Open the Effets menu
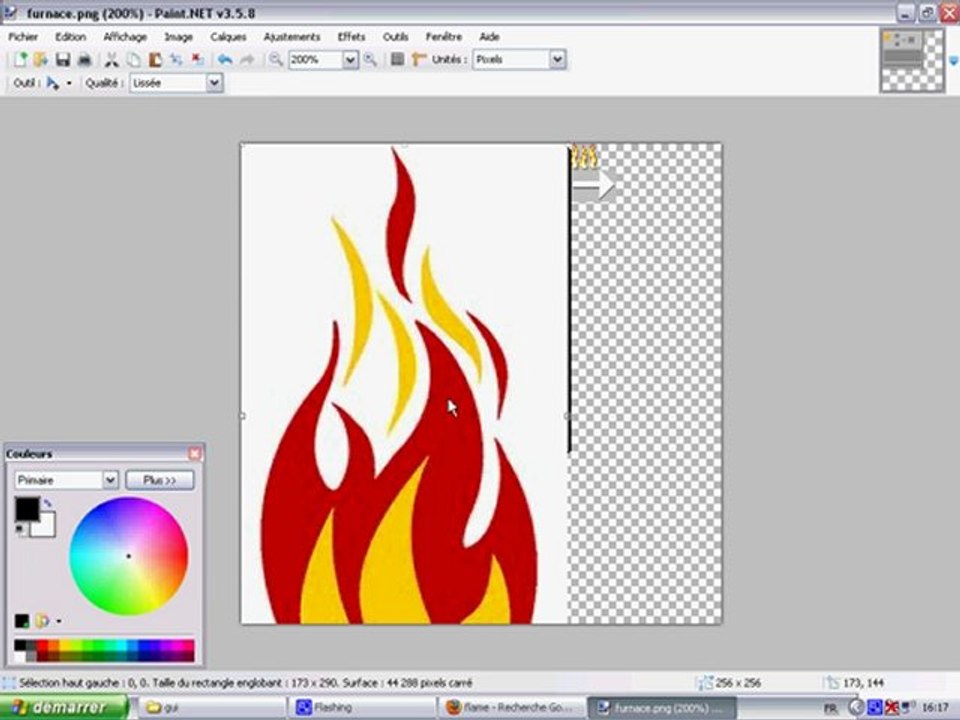This screenshot has height=720, width=960. point(351,37)
